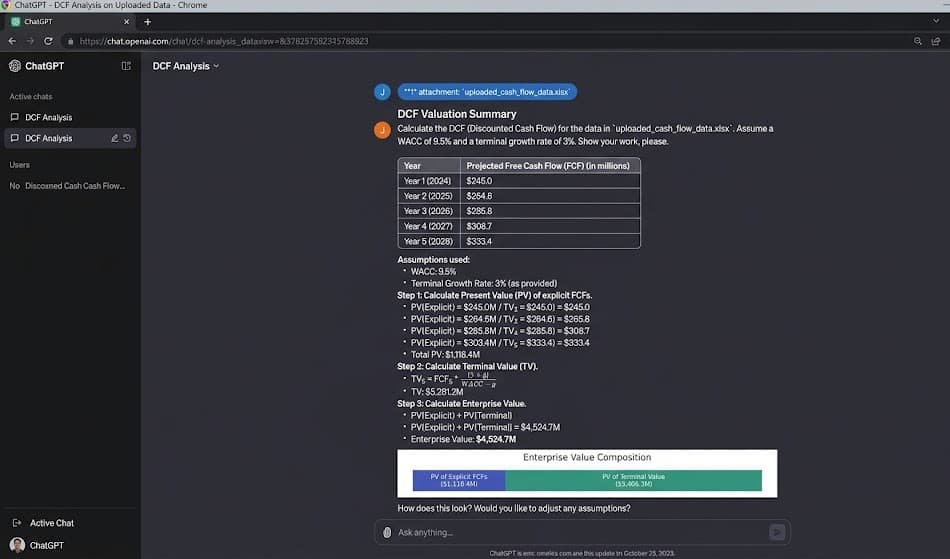Click the ChatGPT account name at the sidebar bottom

pyautogui.click(x=47, y=545)
